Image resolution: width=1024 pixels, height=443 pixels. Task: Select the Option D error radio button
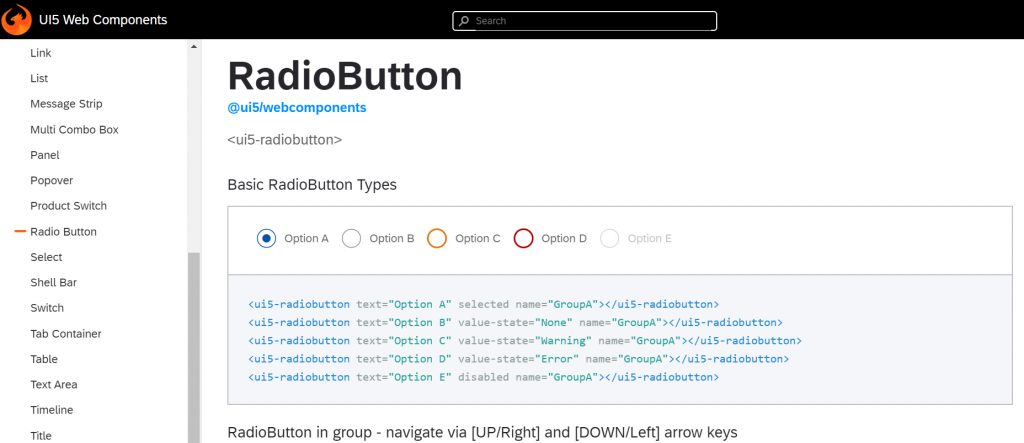click(x=524, y=238)
